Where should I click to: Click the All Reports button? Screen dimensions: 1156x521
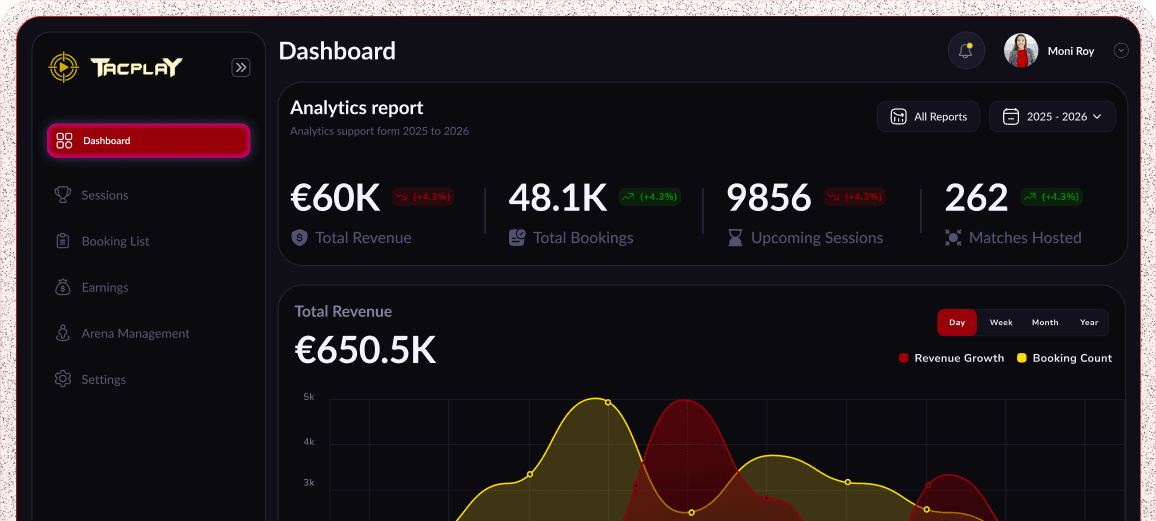coord(928,116)
